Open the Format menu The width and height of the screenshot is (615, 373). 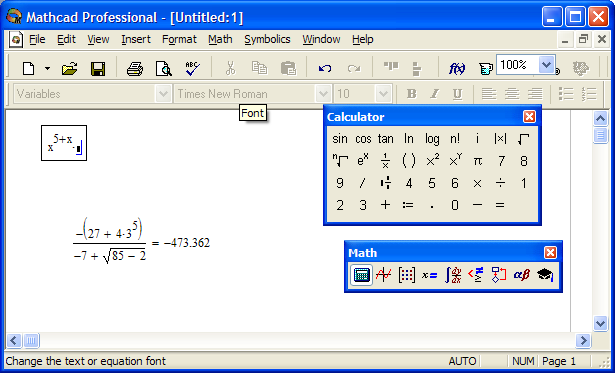[x=179, y=39]
